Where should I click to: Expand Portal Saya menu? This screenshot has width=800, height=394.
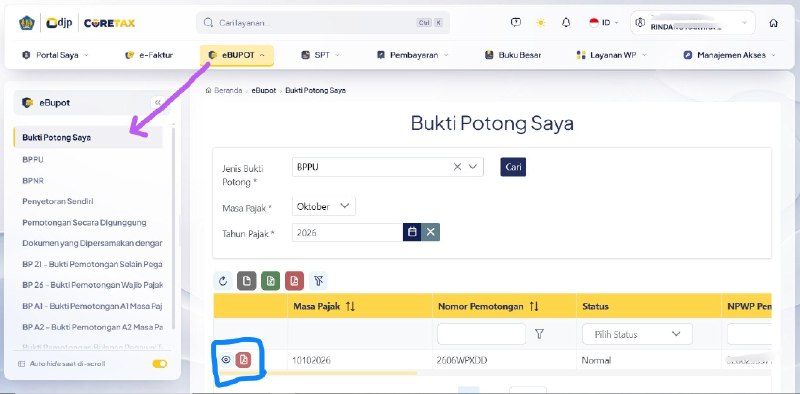[55, 55]
